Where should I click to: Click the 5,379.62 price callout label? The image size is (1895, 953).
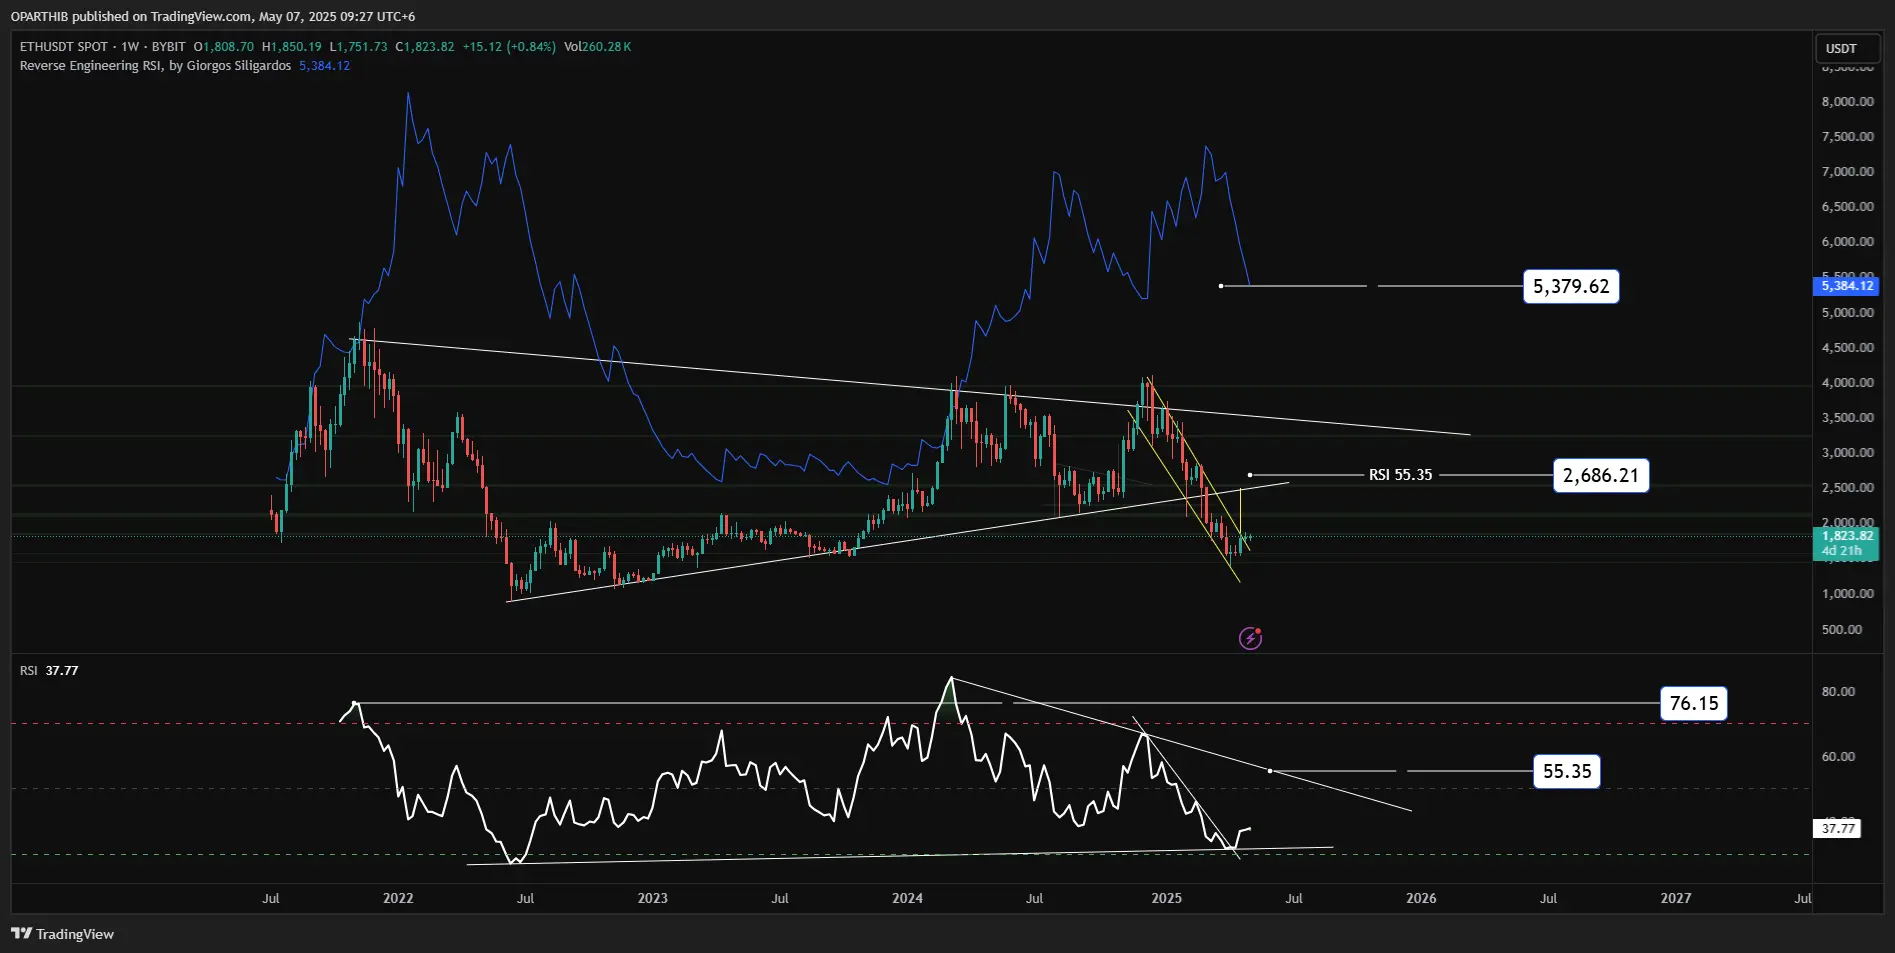pos(1571,287)
